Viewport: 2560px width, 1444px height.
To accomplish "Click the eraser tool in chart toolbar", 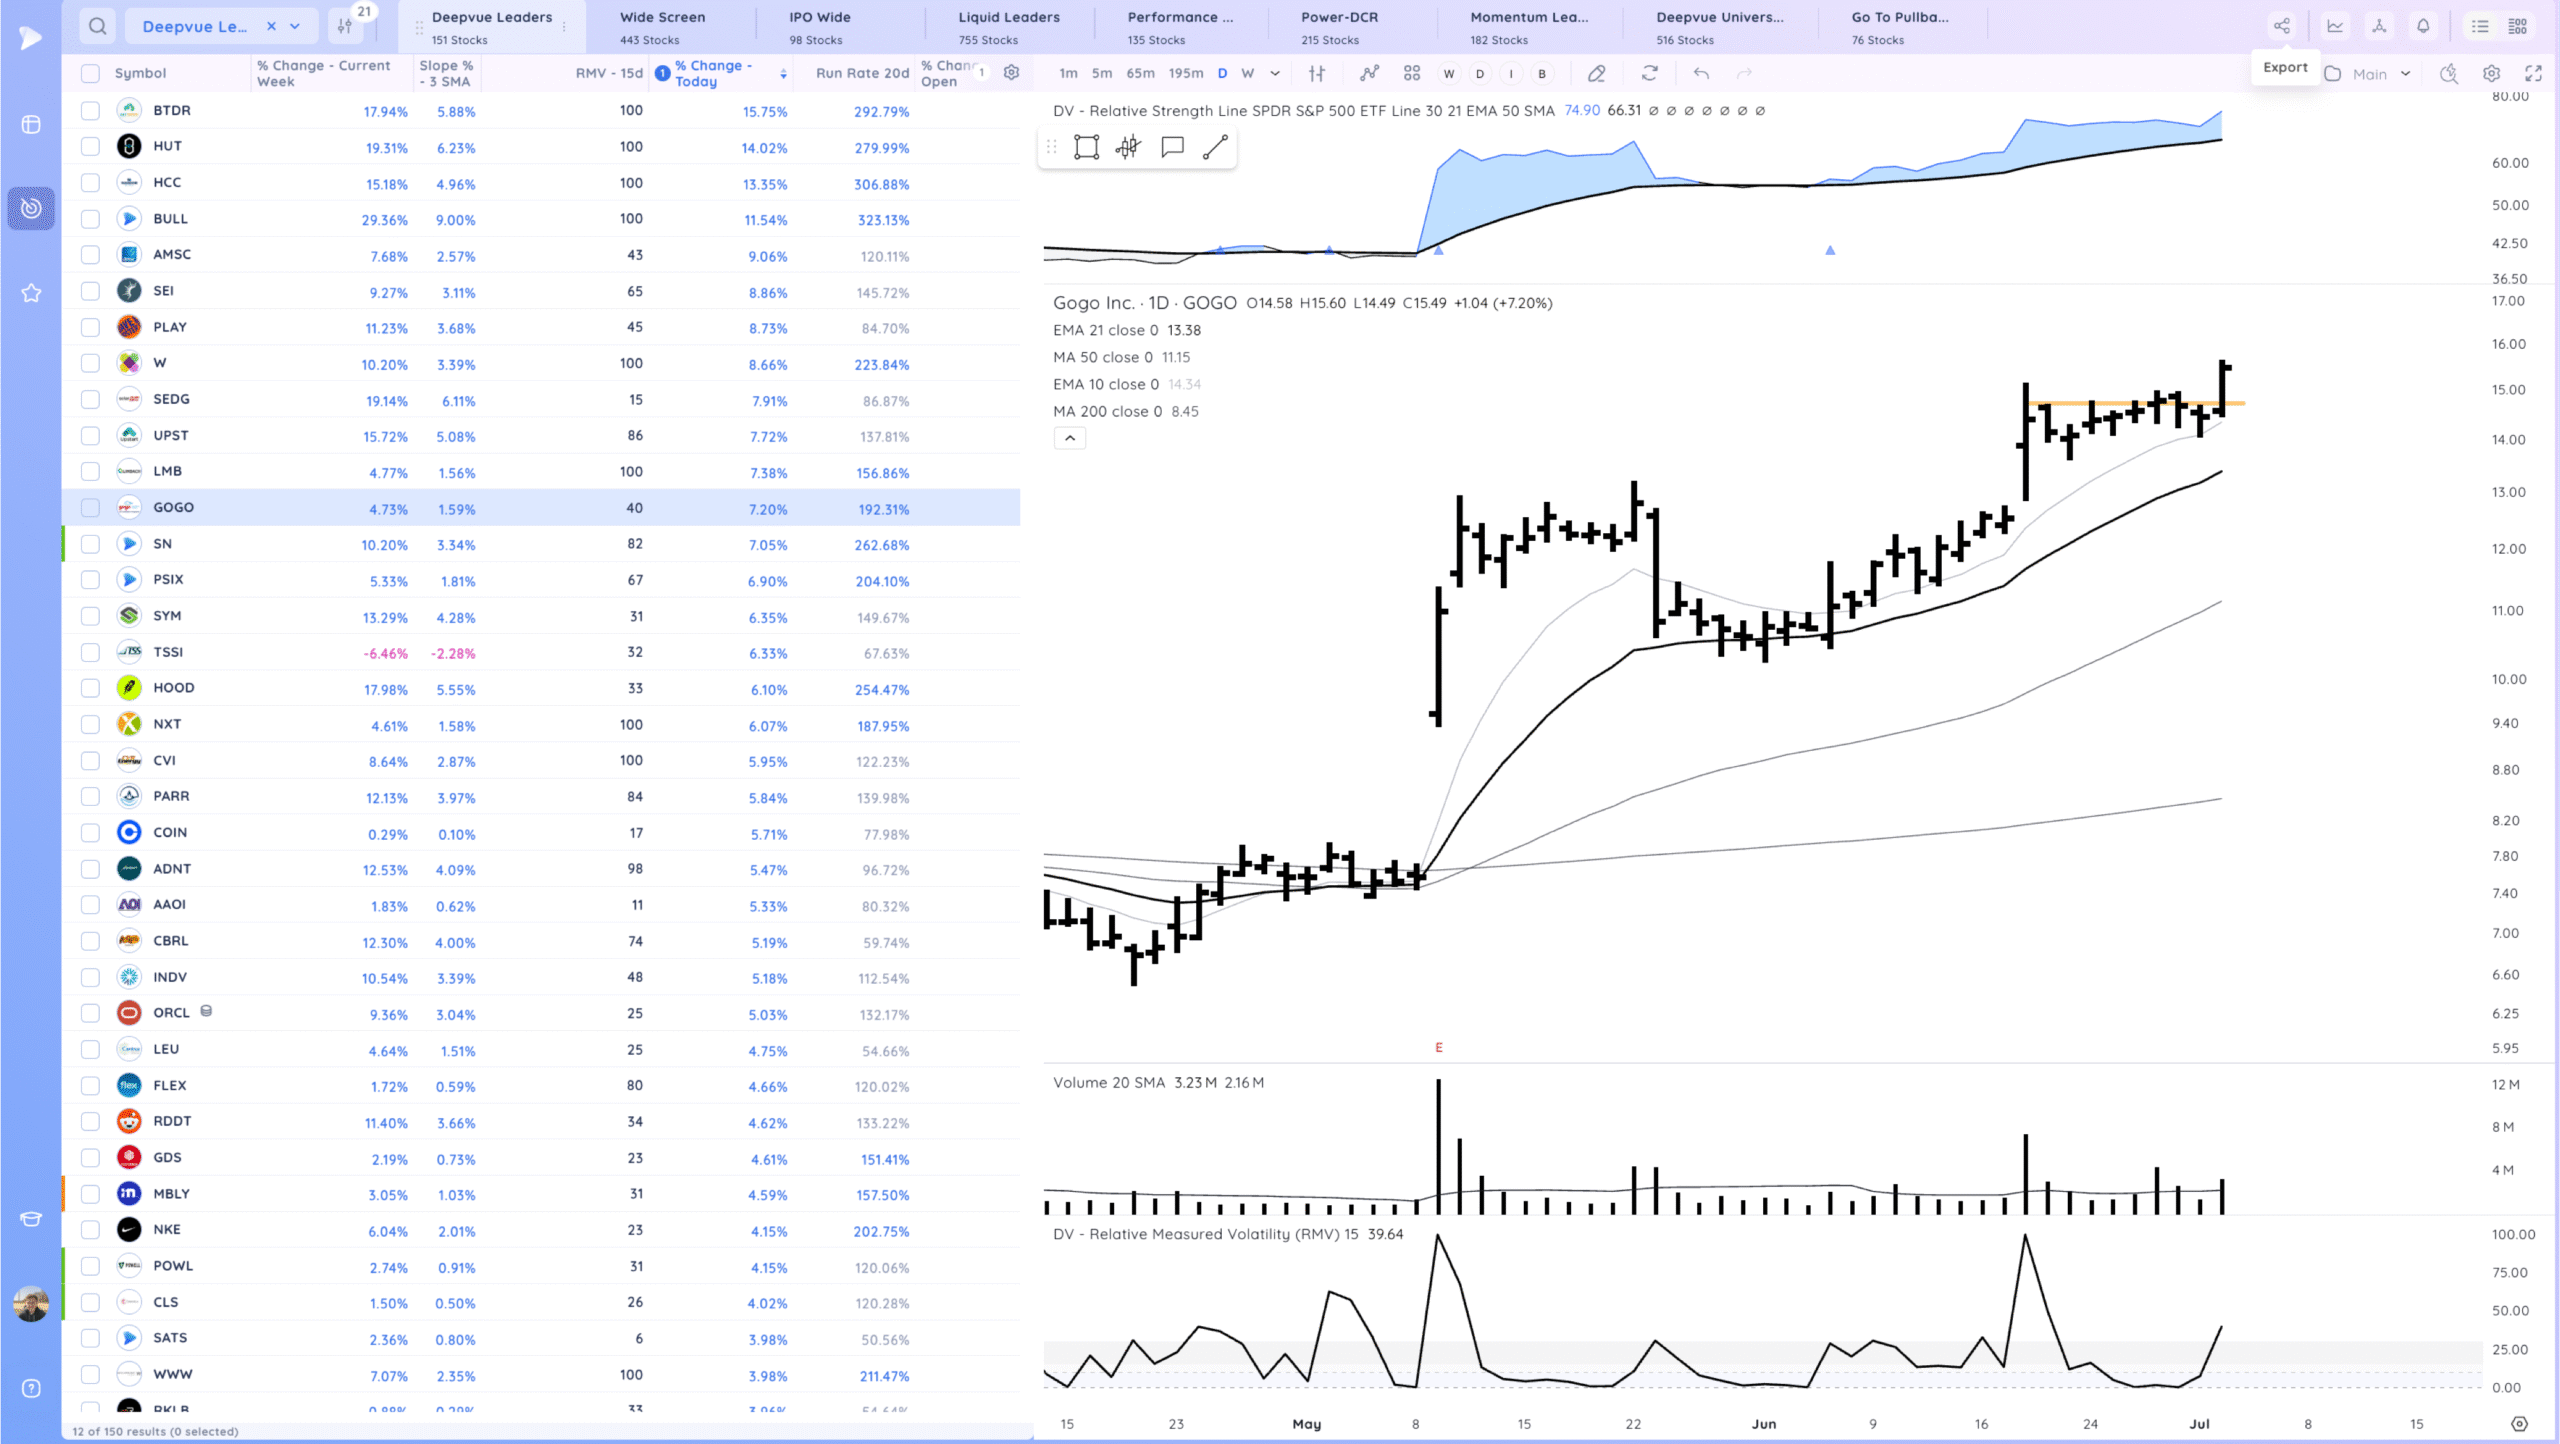I will (x=1596, y=73).
